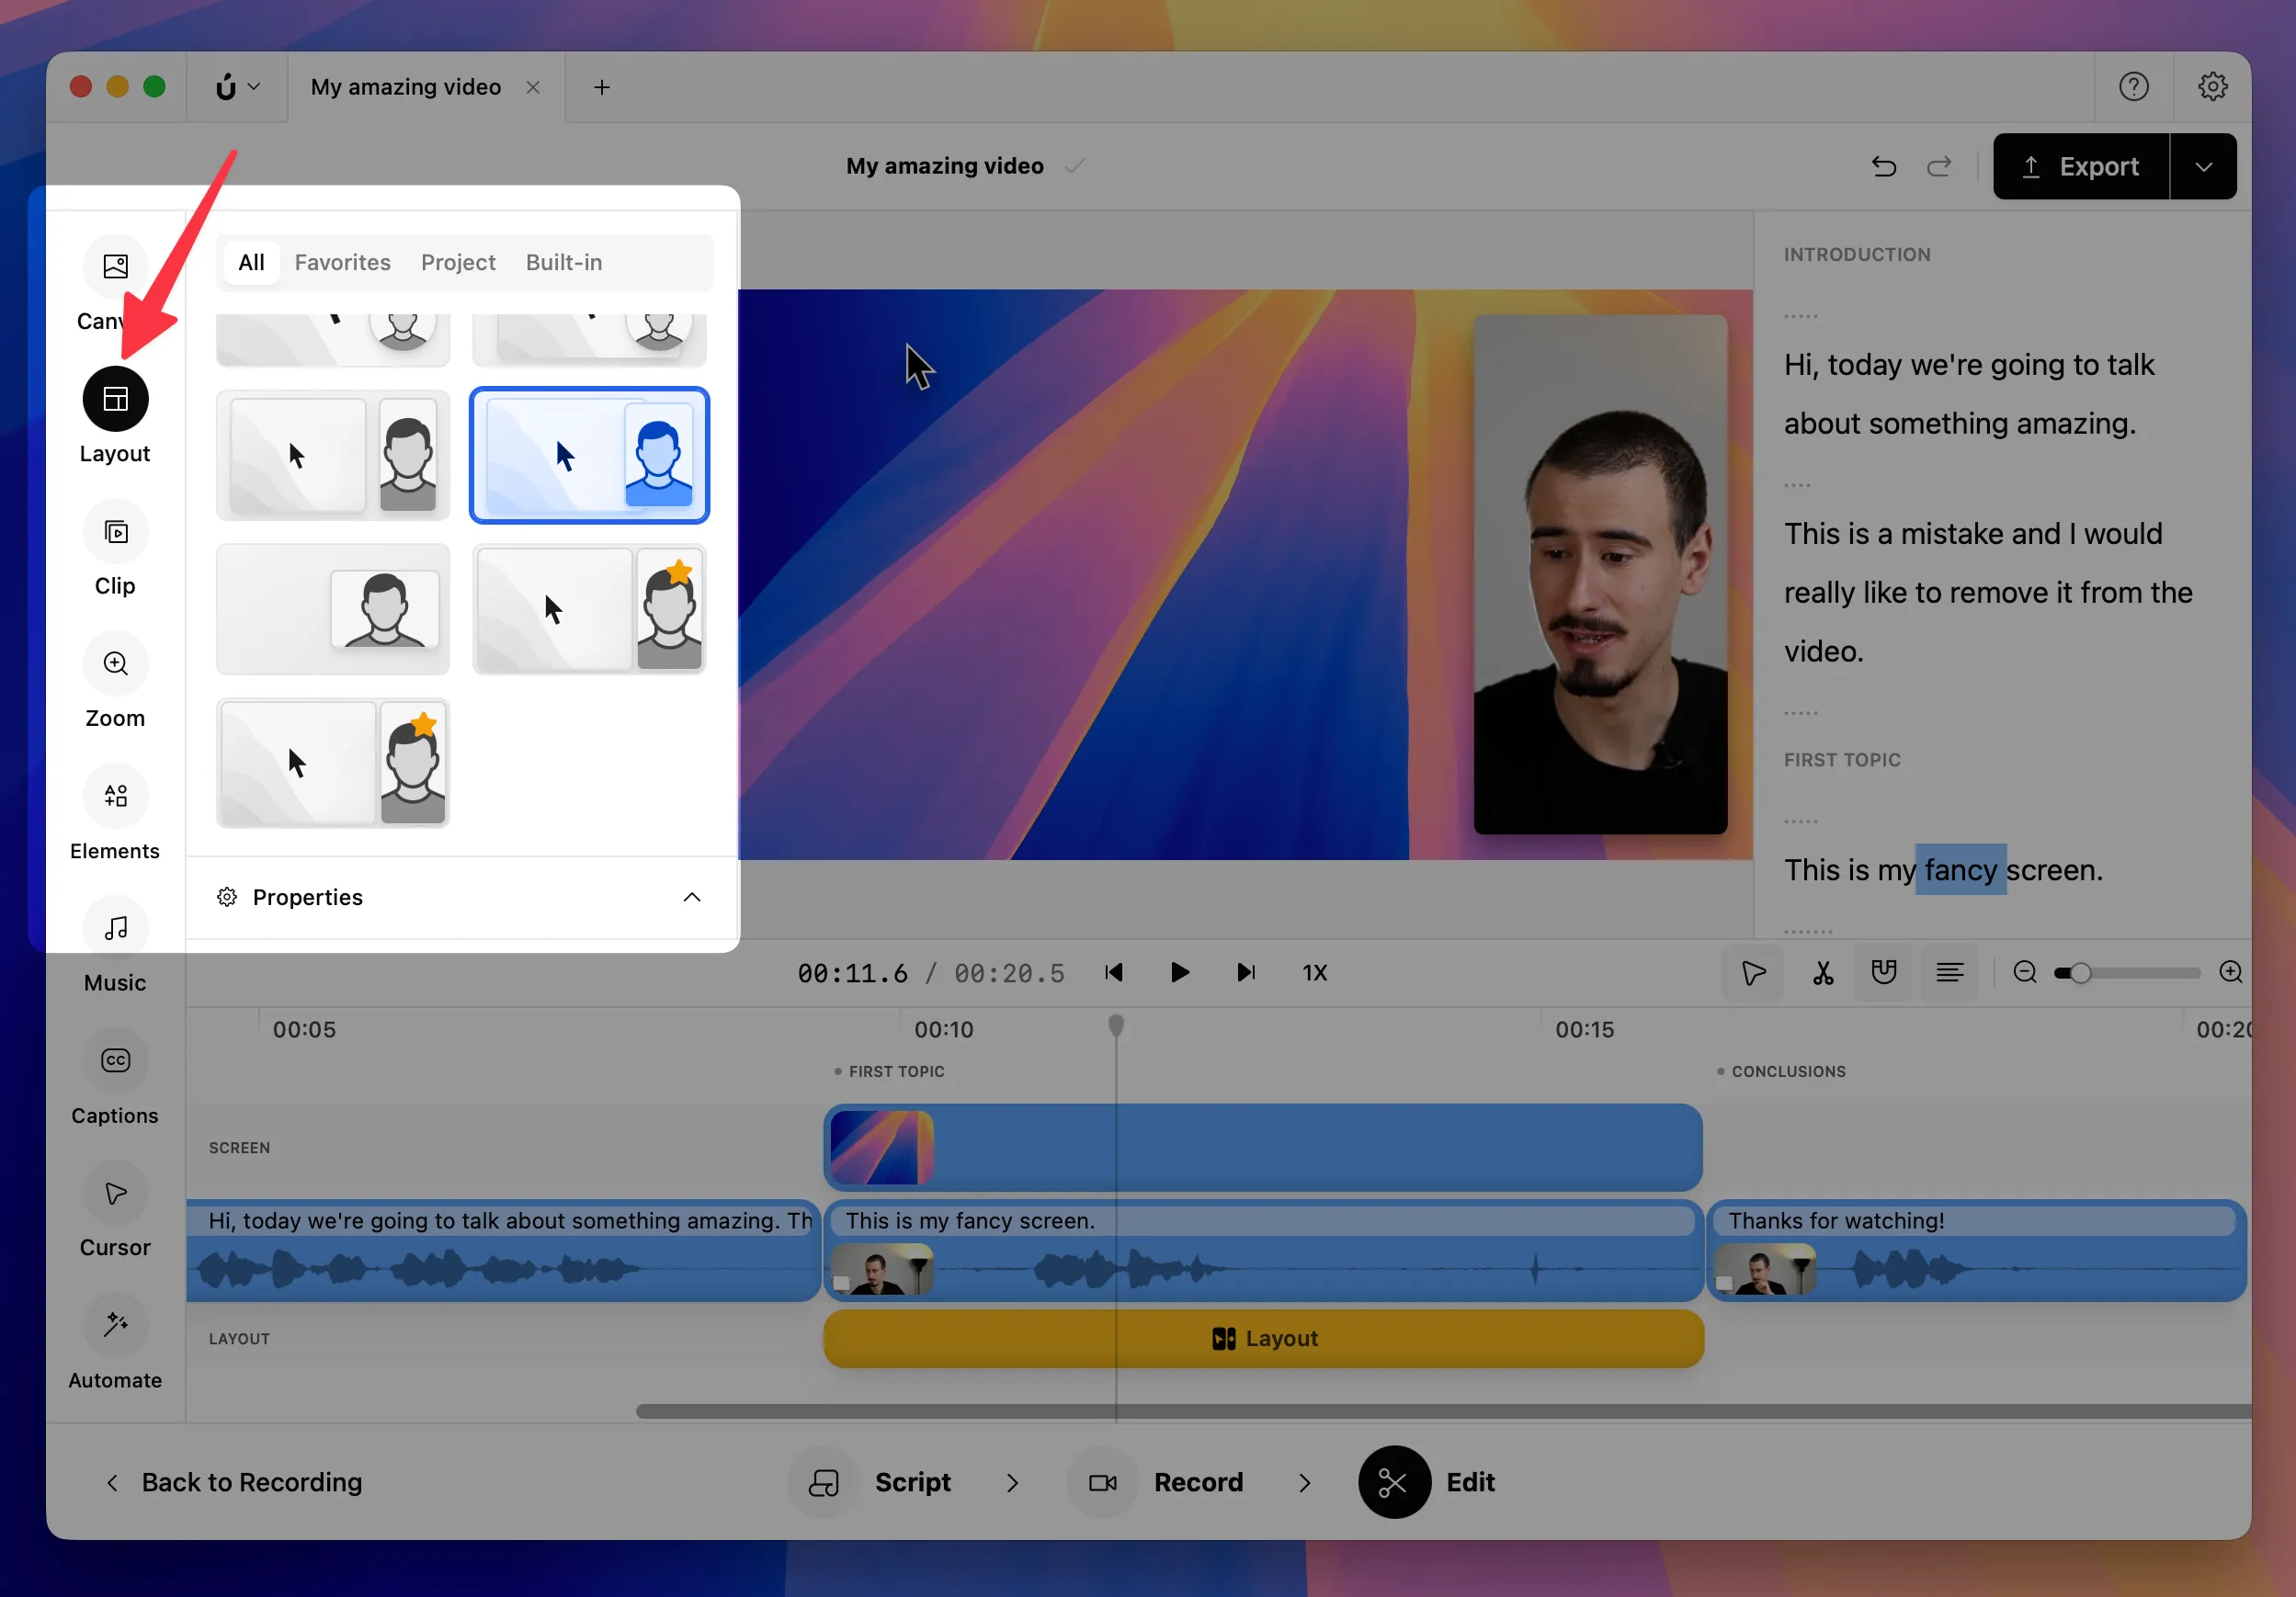
Task: Click the timeline playhead marker
Action: pyautogui.click(x=1116, y=1026)
